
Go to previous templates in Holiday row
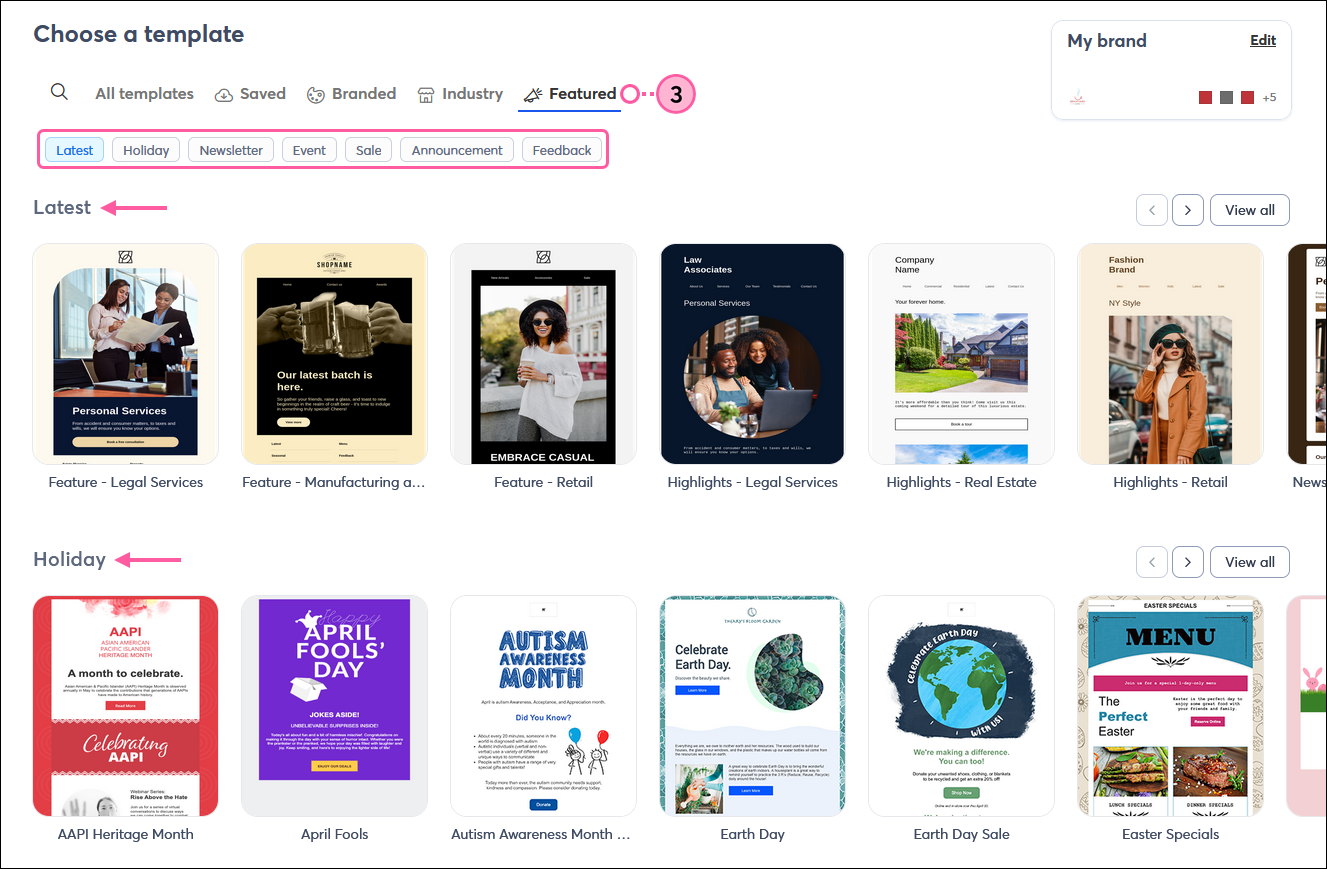pos(1152,562)
